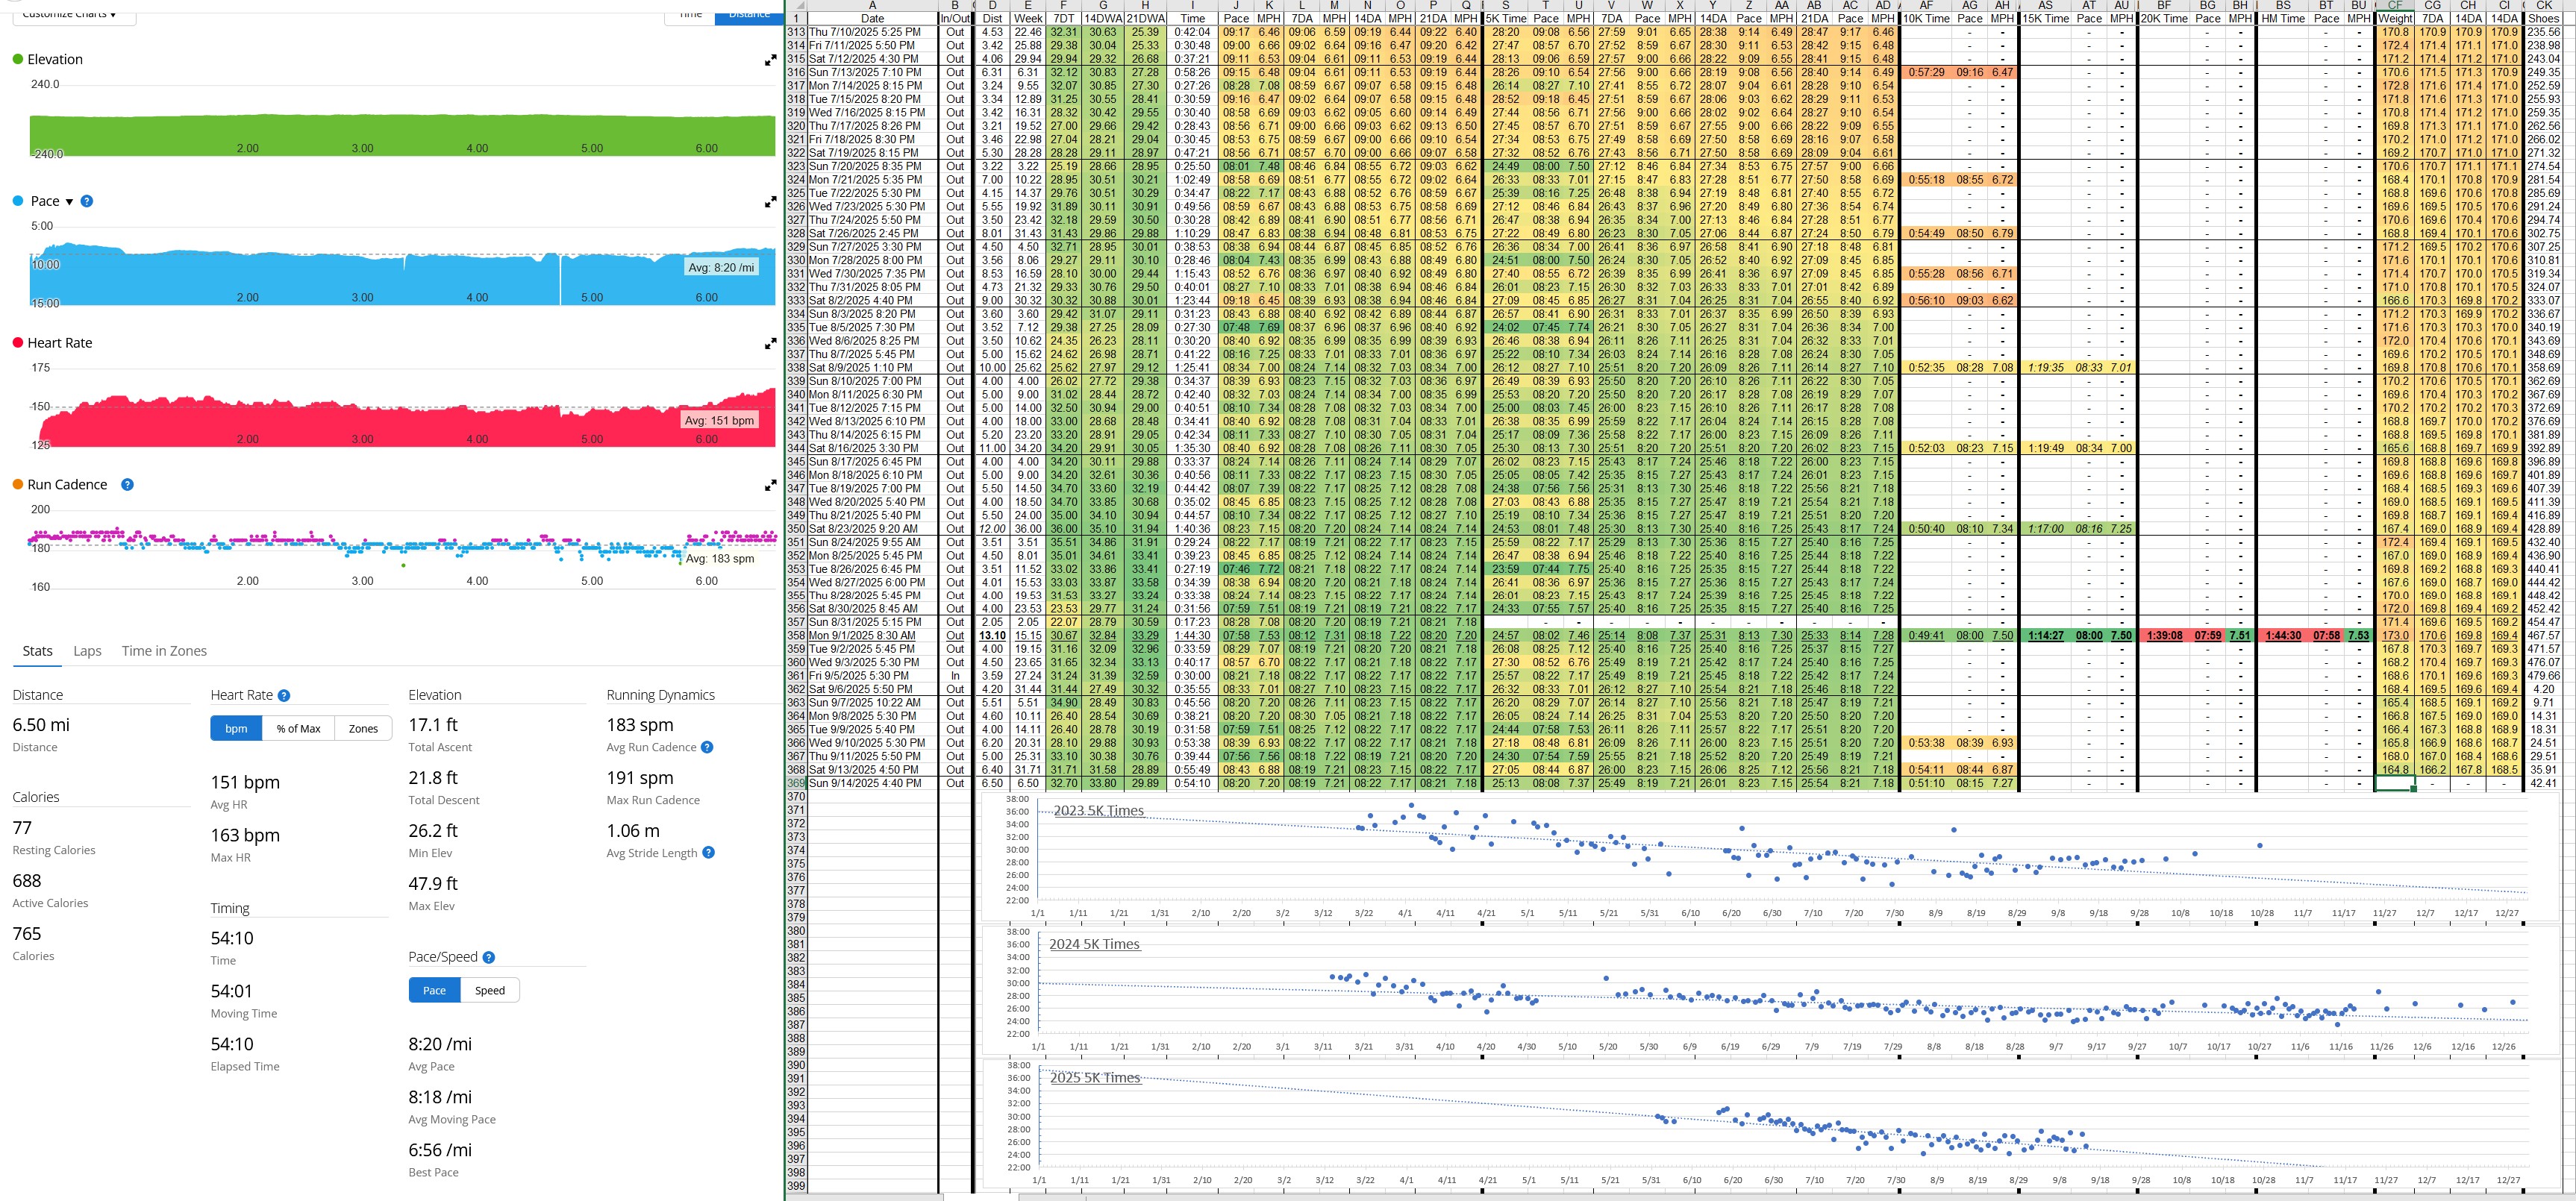This screenshot has height=1201, width=2576.
Task: Expand the Heart Rate chart to fullscreen
Action: click(770, 343)
